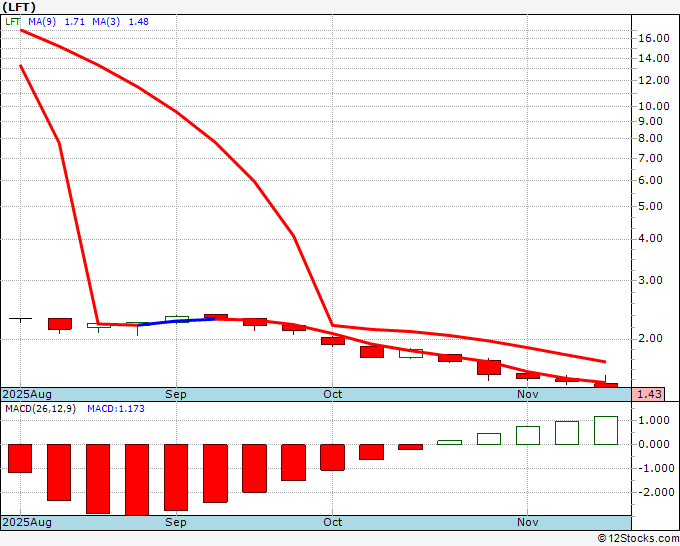680x546 pixels.
Task: Click the 14.00 price axis label
Action: click(x=654, y=59)
